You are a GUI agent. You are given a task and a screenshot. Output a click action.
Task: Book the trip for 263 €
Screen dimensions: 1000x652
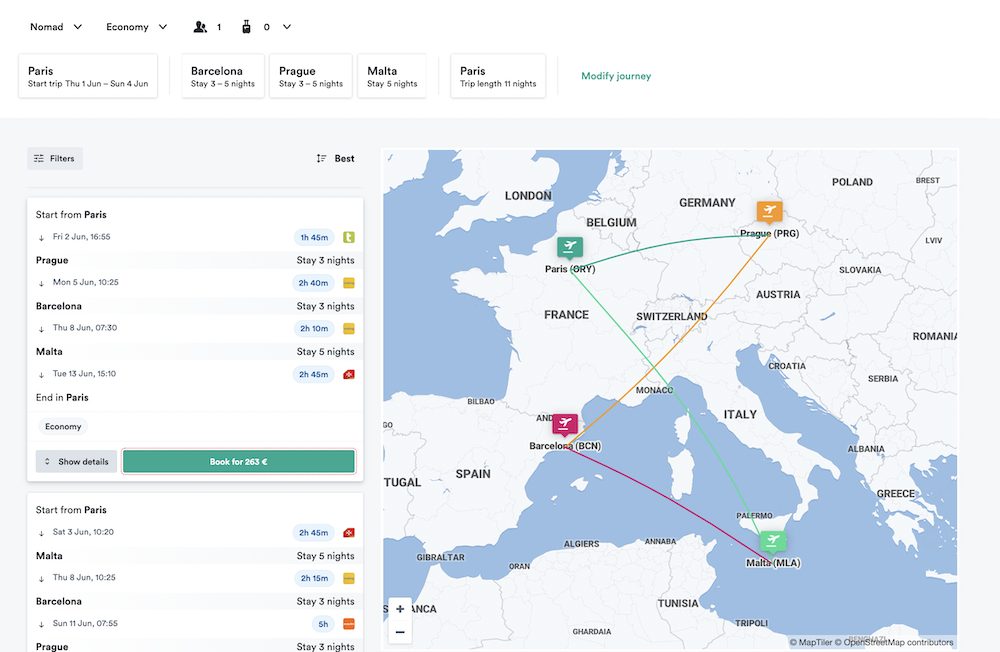pos(238,462)
